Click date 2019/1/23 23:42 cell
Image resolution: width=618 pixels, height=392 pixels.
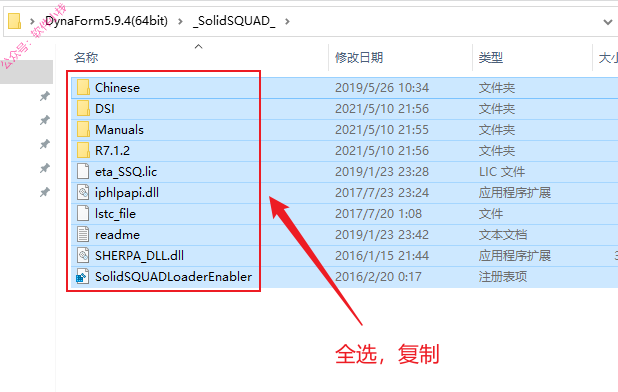coord(382,234)
